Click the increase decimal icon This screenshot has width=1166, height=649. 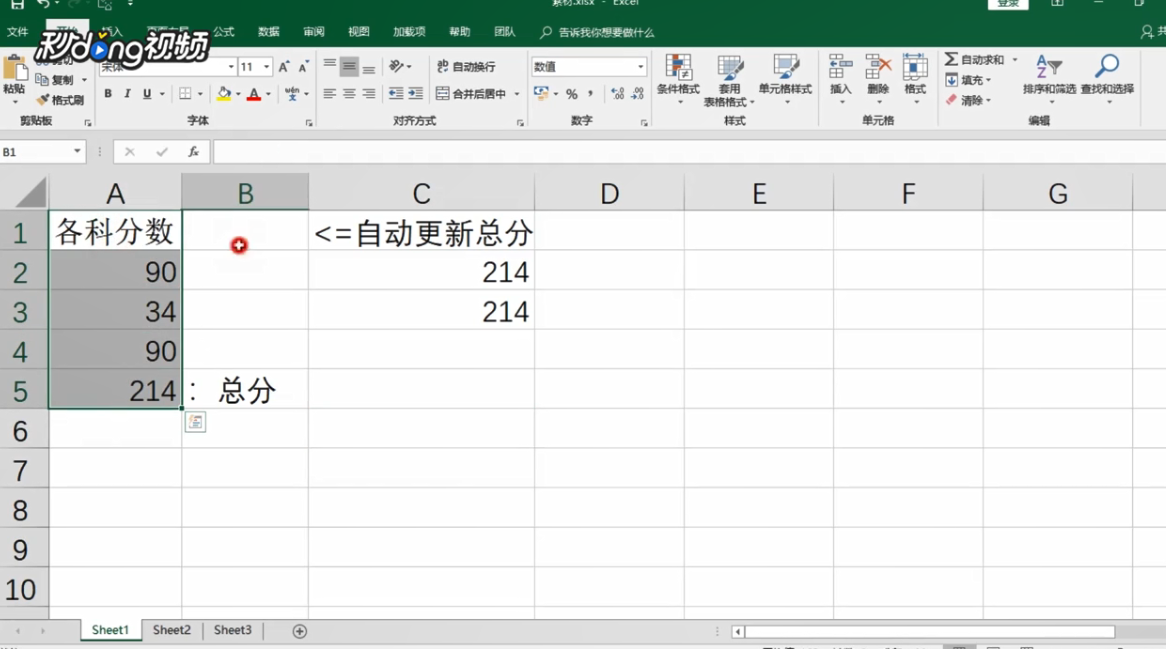coord(617,94)
